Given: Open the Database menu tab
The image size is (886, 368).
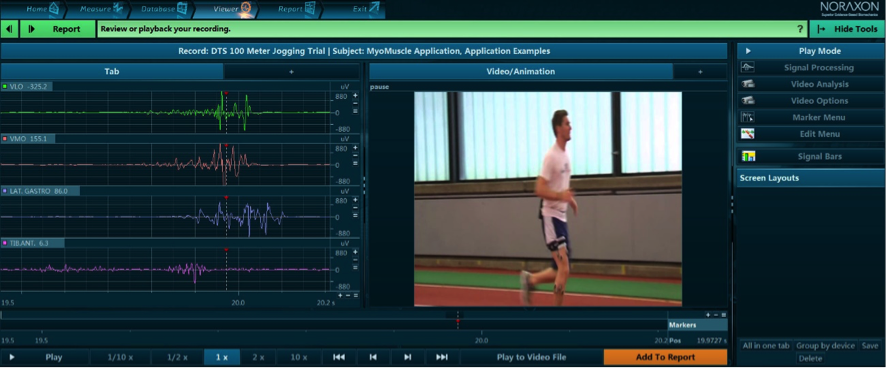Looking at the screenshot, I should (164, 8).
